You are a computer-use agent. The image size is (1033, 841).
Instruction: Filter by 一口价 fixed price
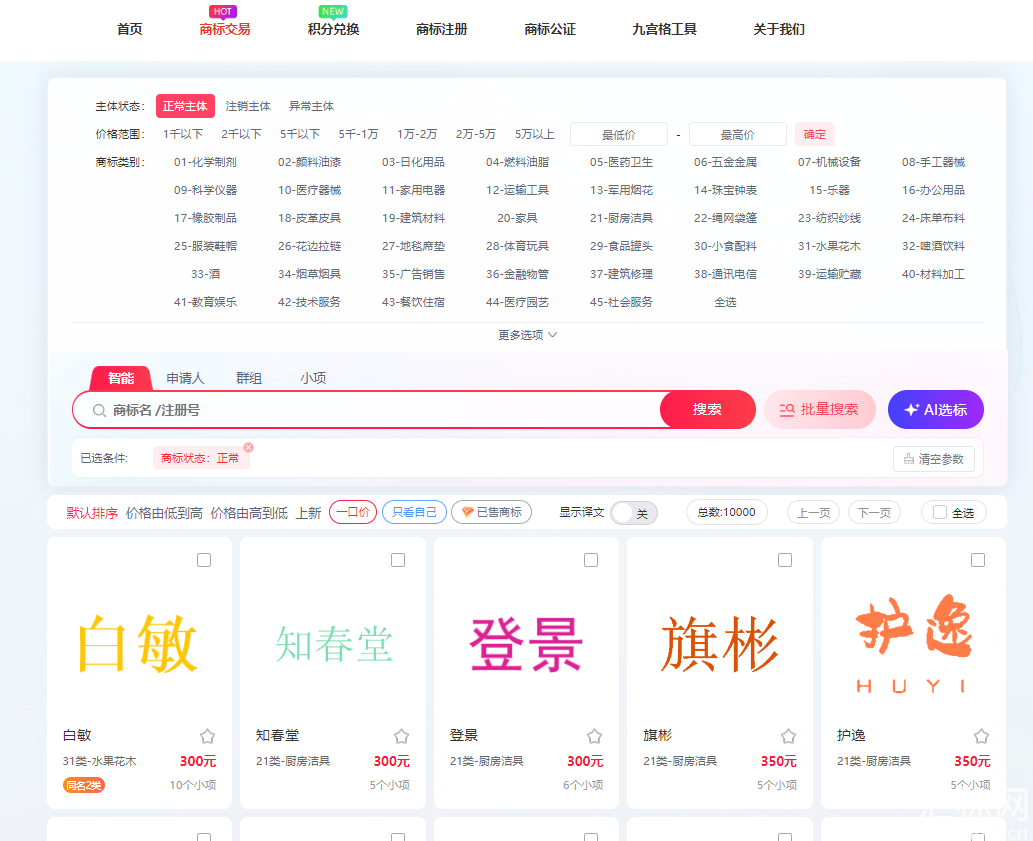pos(353,512)
